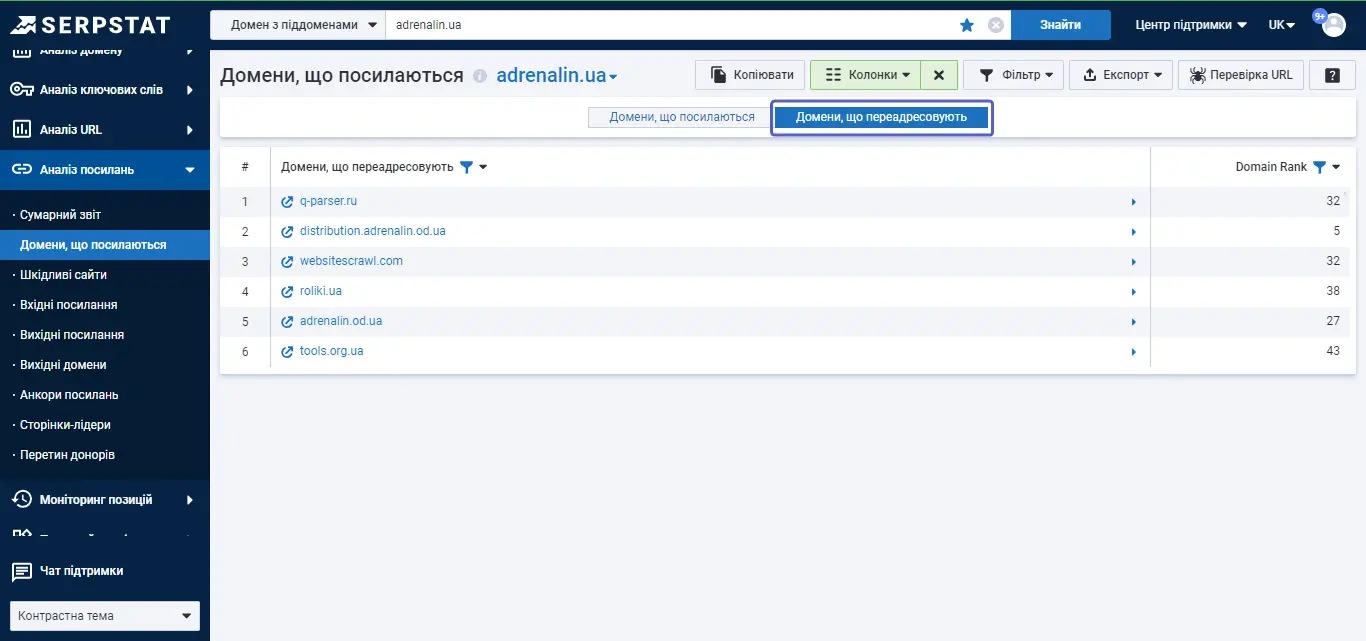Sort by Domain Rank arrow
The image size is (1366, 641).
click(x=1336, y=167)
